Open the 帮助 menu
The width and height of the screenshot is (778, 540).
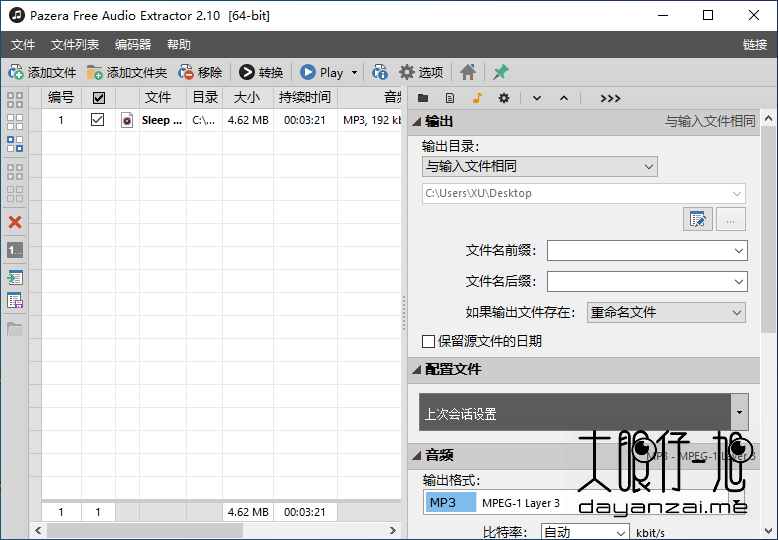click(179, 45)
